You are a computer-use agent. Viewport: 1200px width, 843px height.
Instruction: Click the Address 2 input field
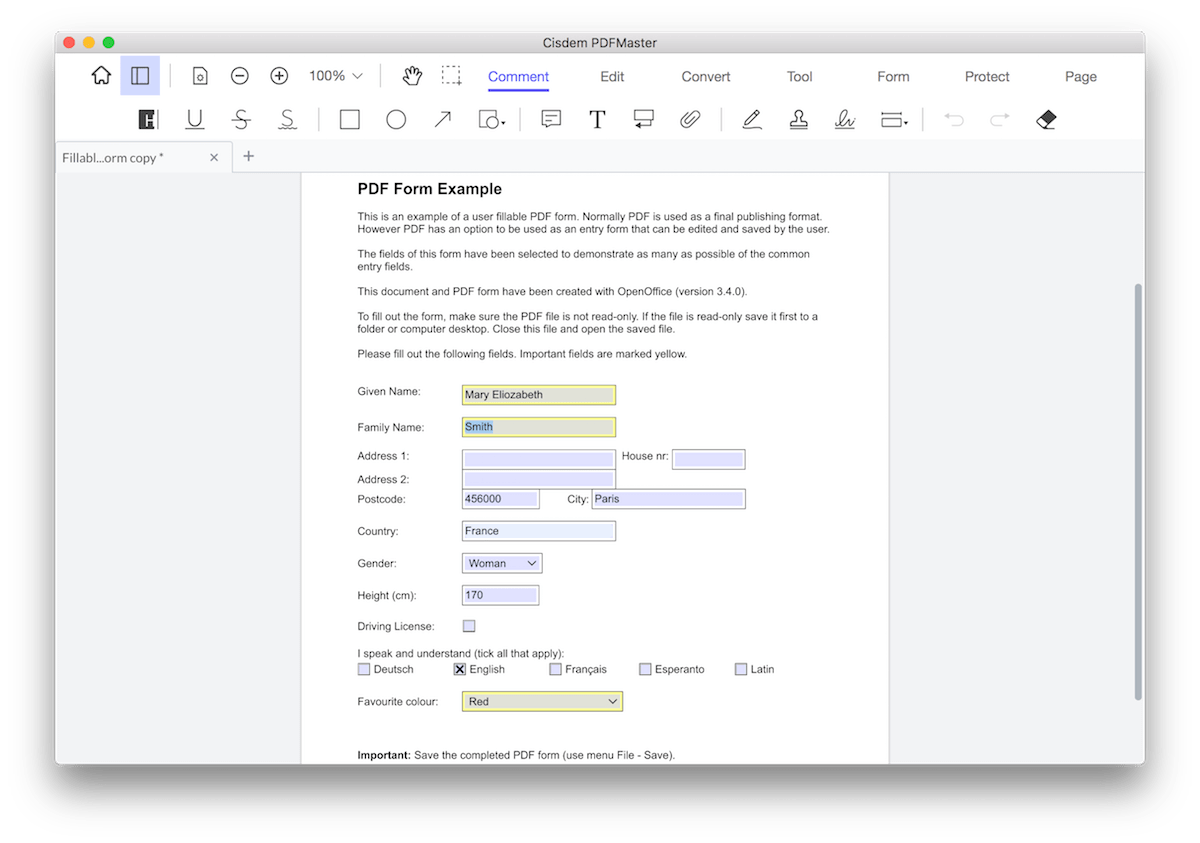click(539, 479)
